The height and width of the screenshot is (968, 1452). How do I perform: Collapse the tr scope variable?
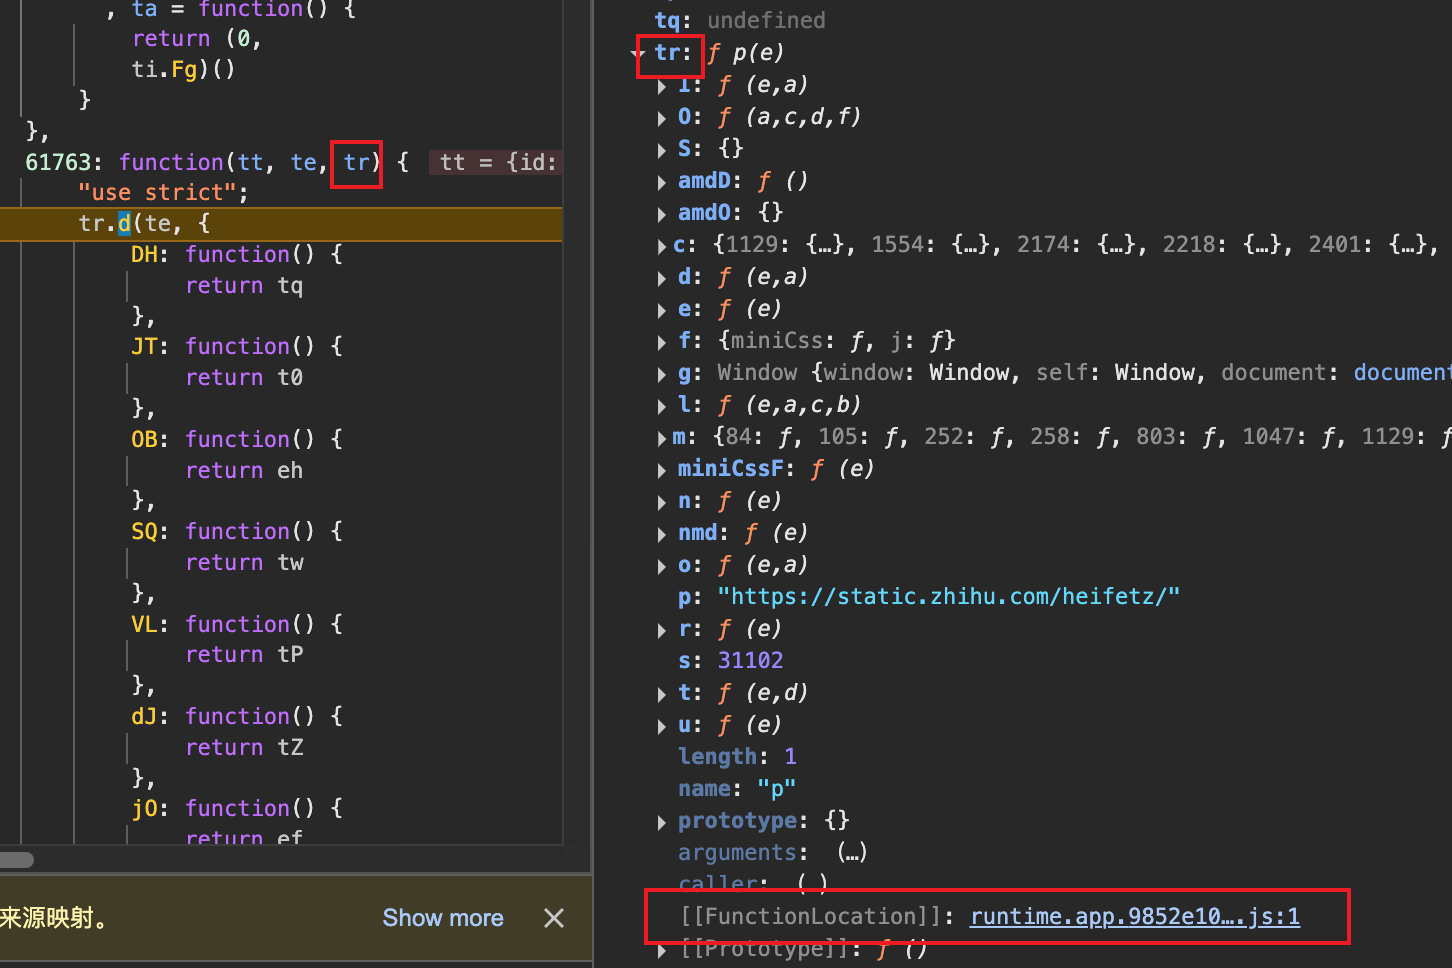(x=638, y=53)
